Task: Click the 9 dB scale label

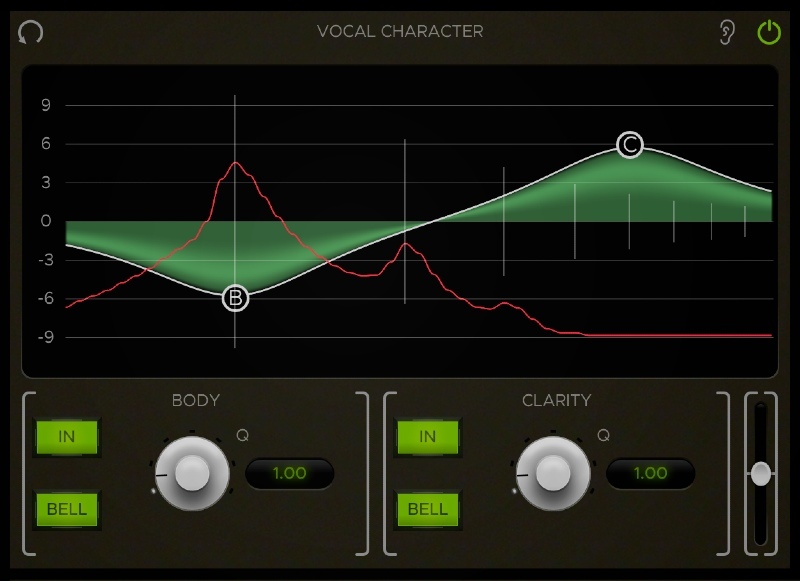Action: (x=46, y=106)
